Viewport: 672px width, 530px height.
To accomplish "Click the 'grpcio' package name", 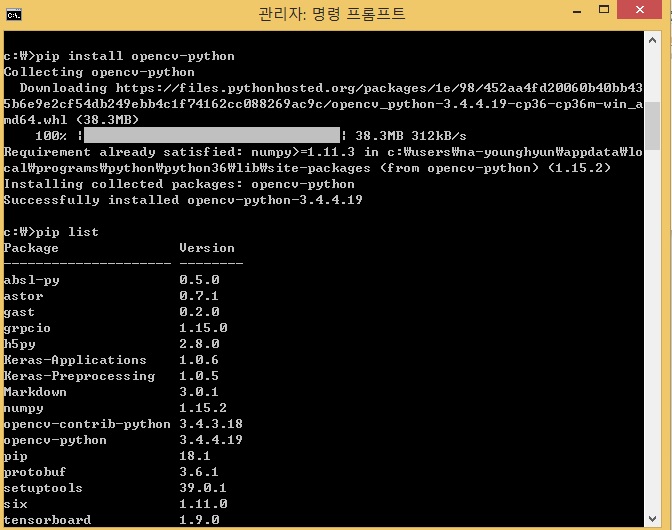I will [27, 328].
